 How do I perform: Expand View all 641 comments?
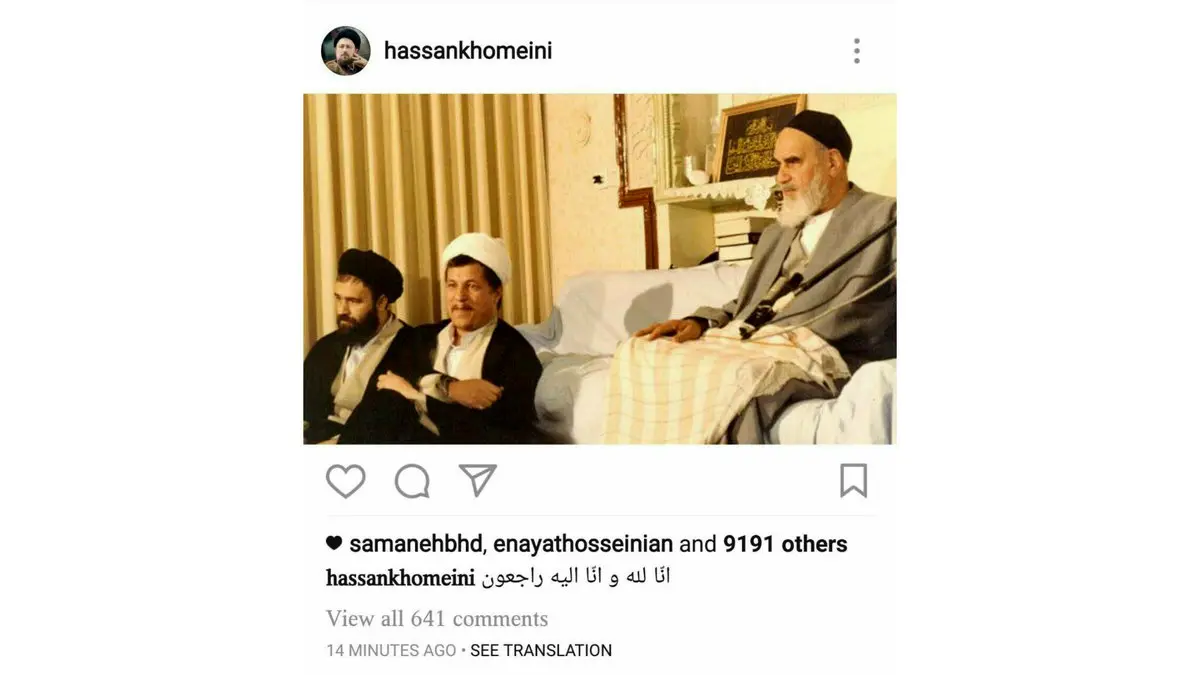click(437, 618)
